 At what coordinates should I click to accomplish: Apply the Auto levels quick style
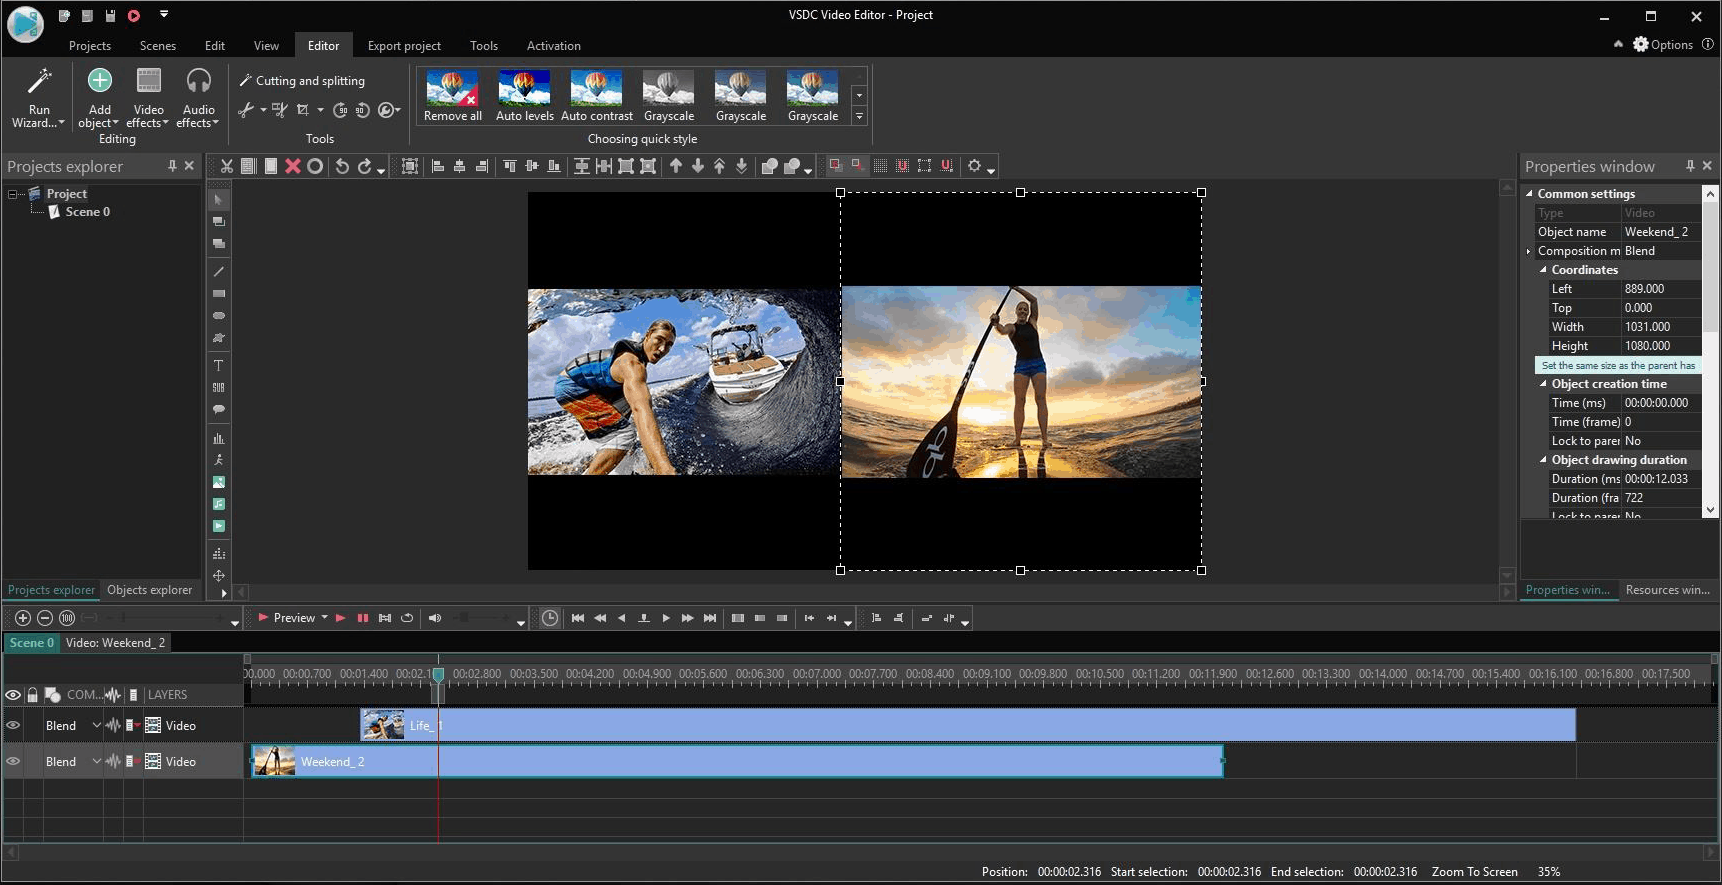click(x=524, y=96)
